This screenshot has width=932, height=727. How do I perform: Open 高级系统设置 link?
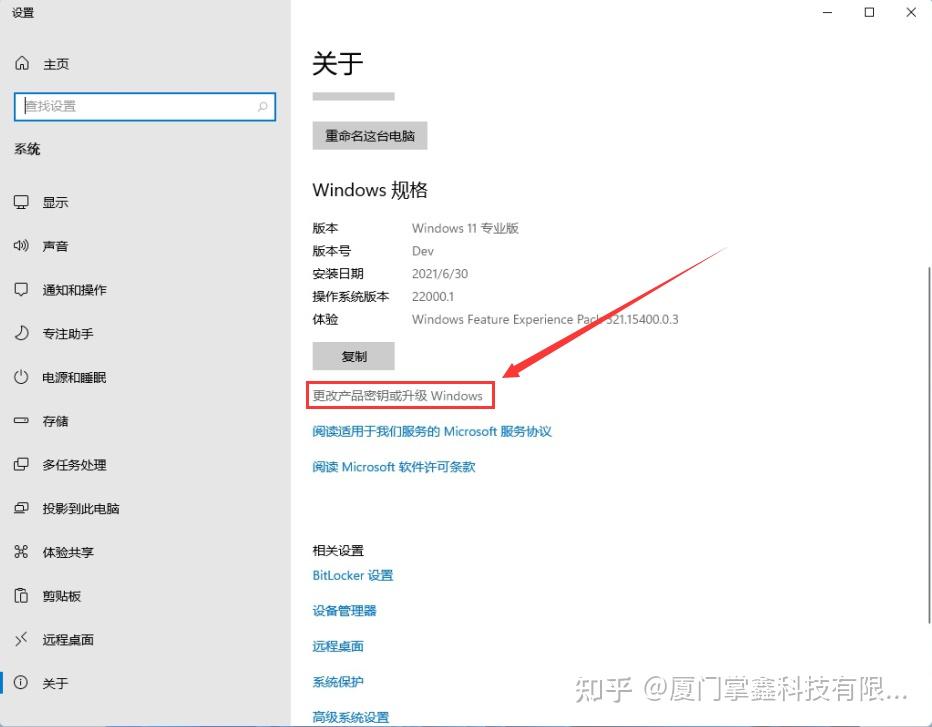point(351,717)
